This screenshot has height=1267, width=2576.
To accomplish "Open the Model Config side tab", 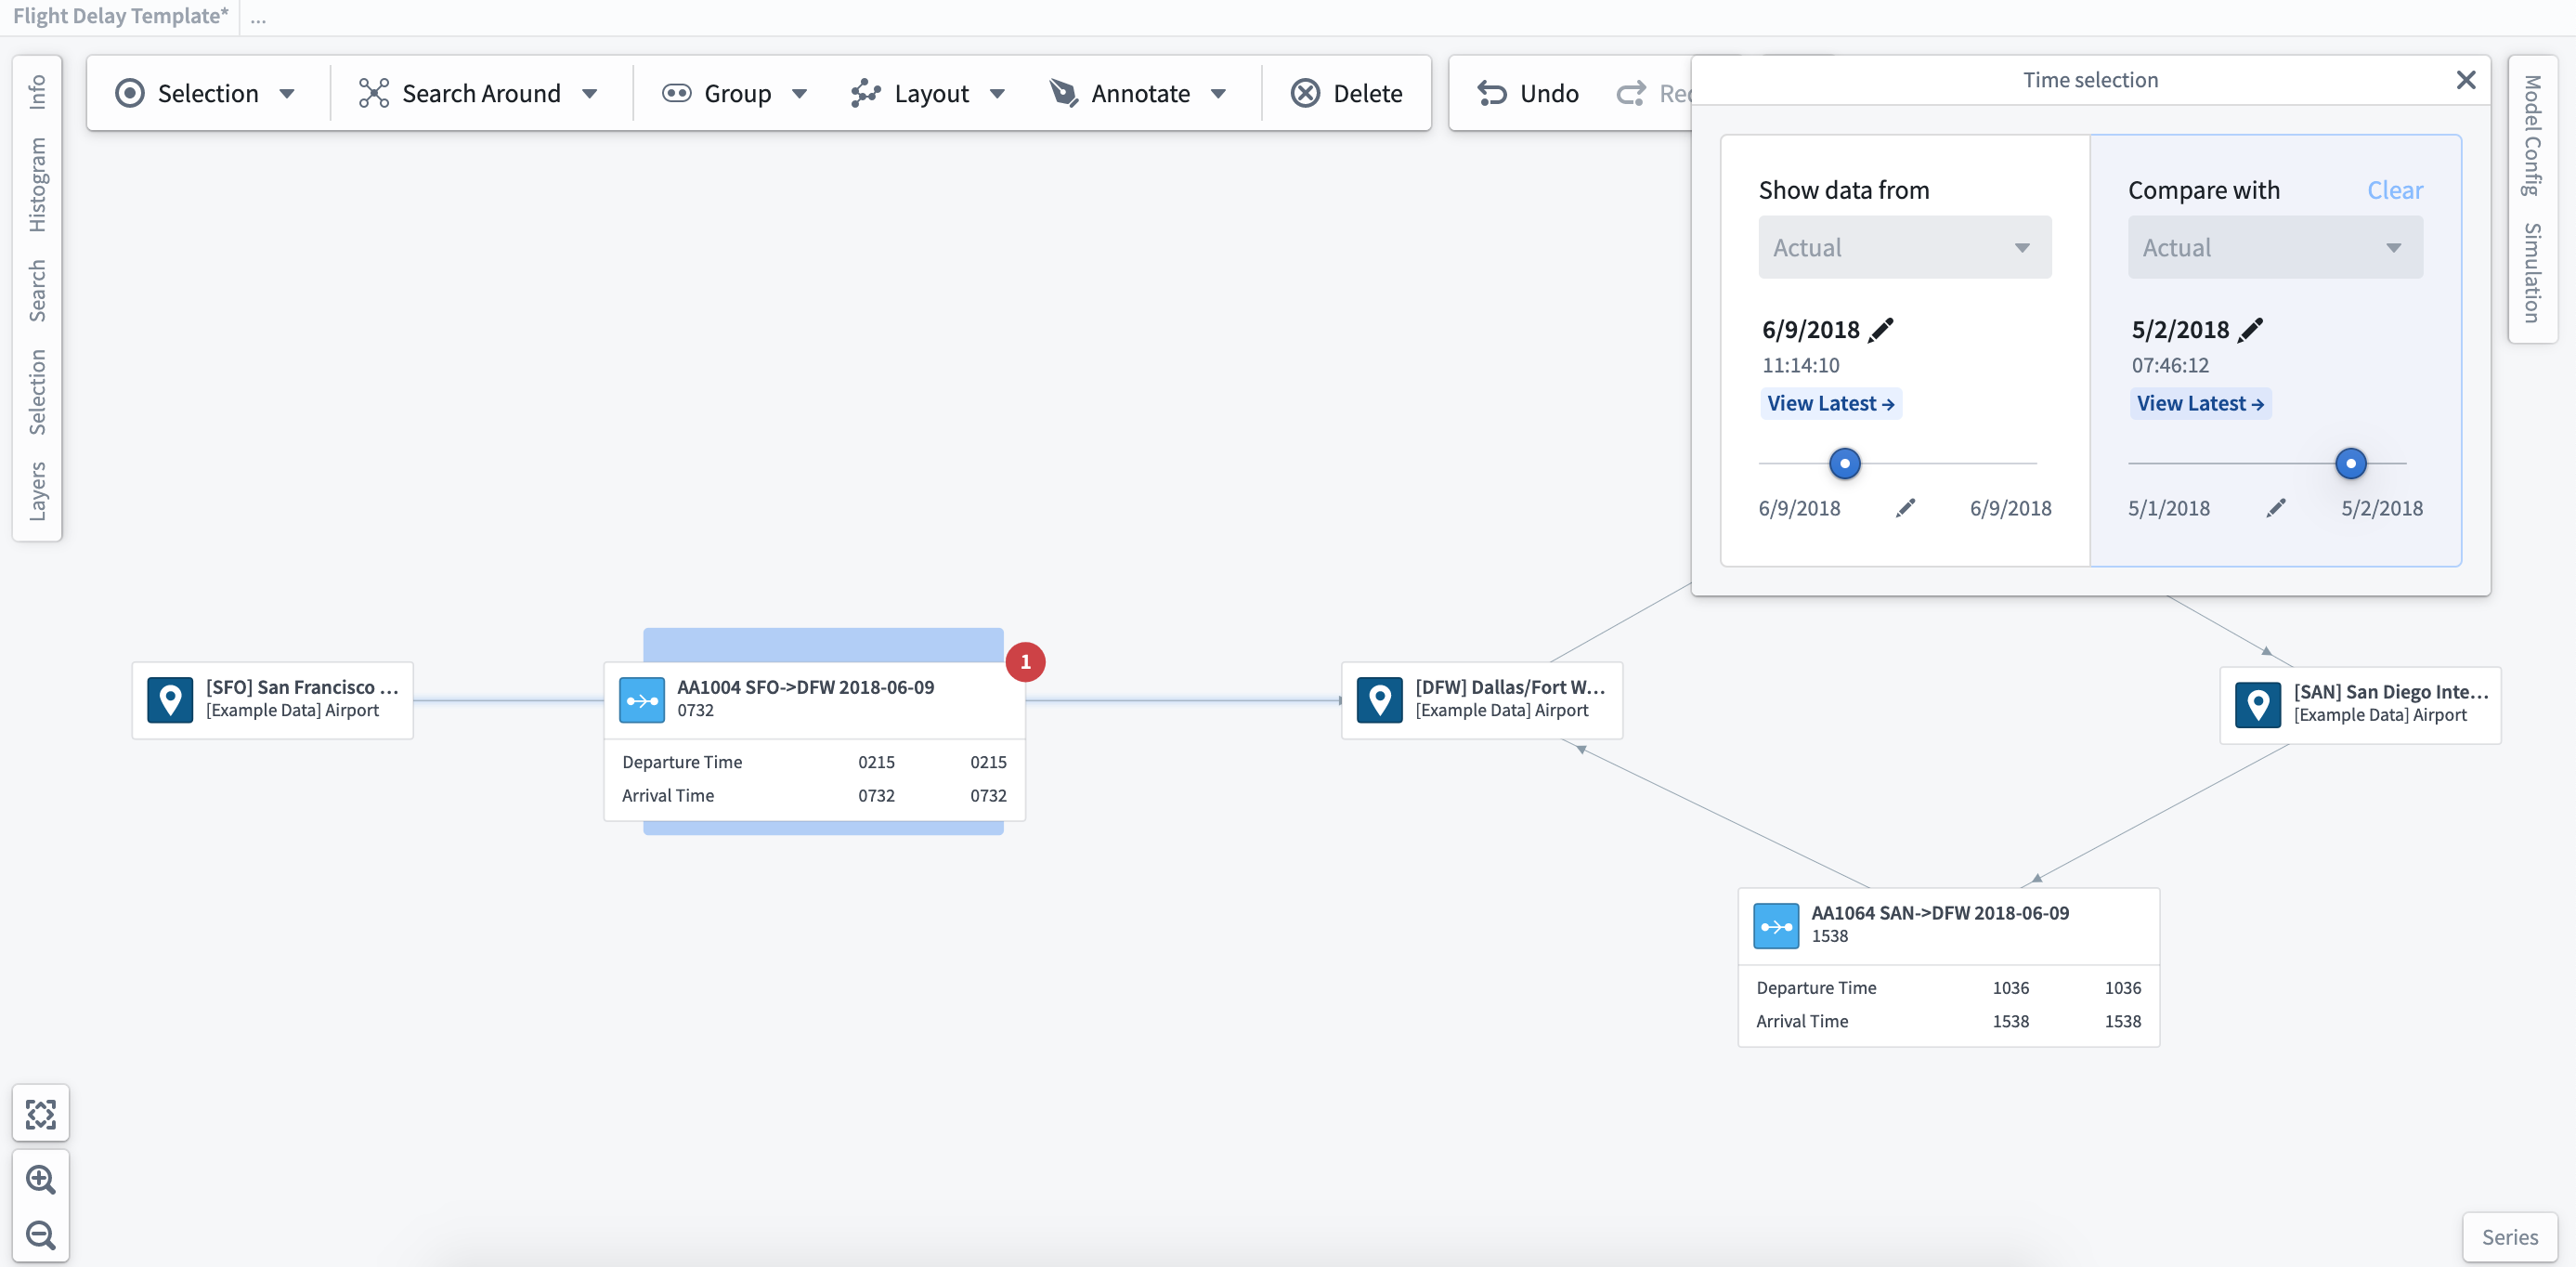I will pos(2532,135).
